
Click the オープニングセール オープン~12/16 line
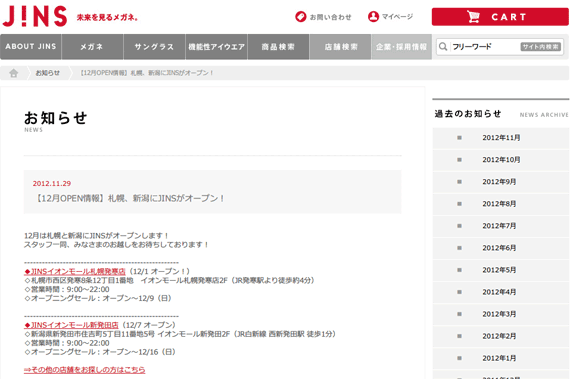(x=100, y=352)
